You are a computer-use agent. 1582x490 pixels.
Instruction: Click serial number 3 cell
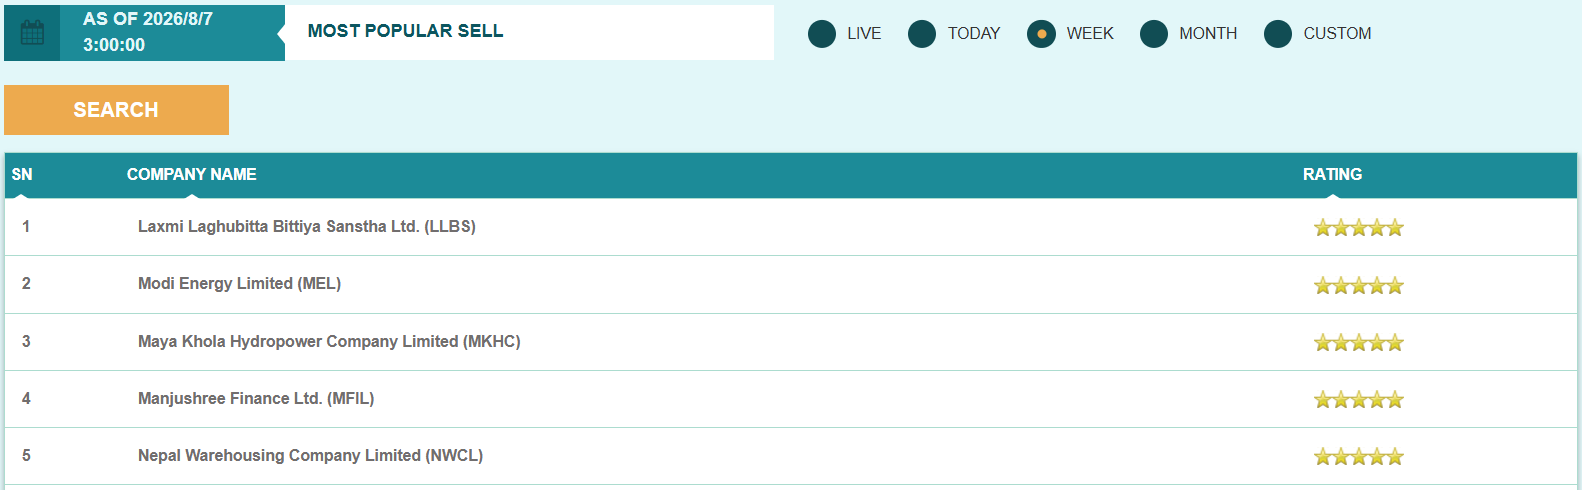pyautogui.click(x=26, y=342)
